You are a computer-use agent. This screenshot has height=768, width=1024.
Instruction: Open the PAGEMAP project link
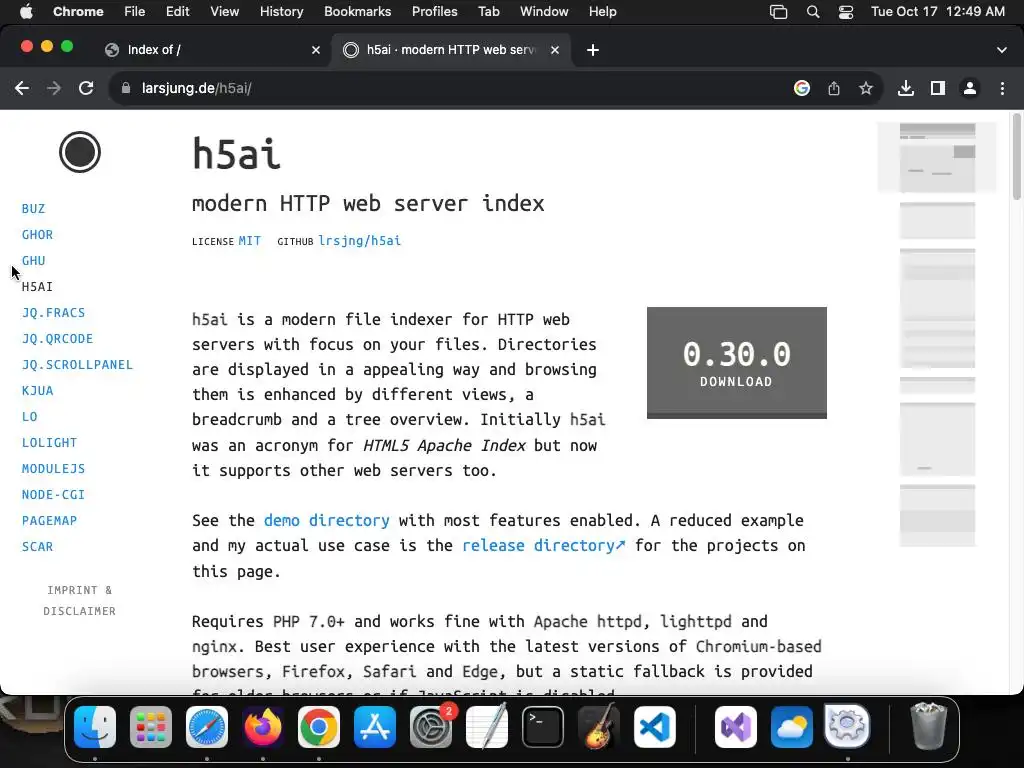tap(50, 520)
